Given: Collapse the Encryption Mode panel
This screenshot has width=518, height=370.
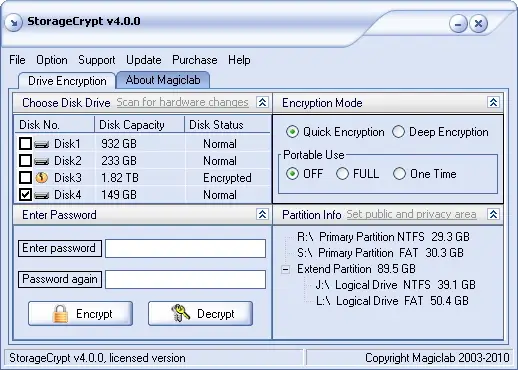Looking at the screenshot, I should tap(493, 102).
